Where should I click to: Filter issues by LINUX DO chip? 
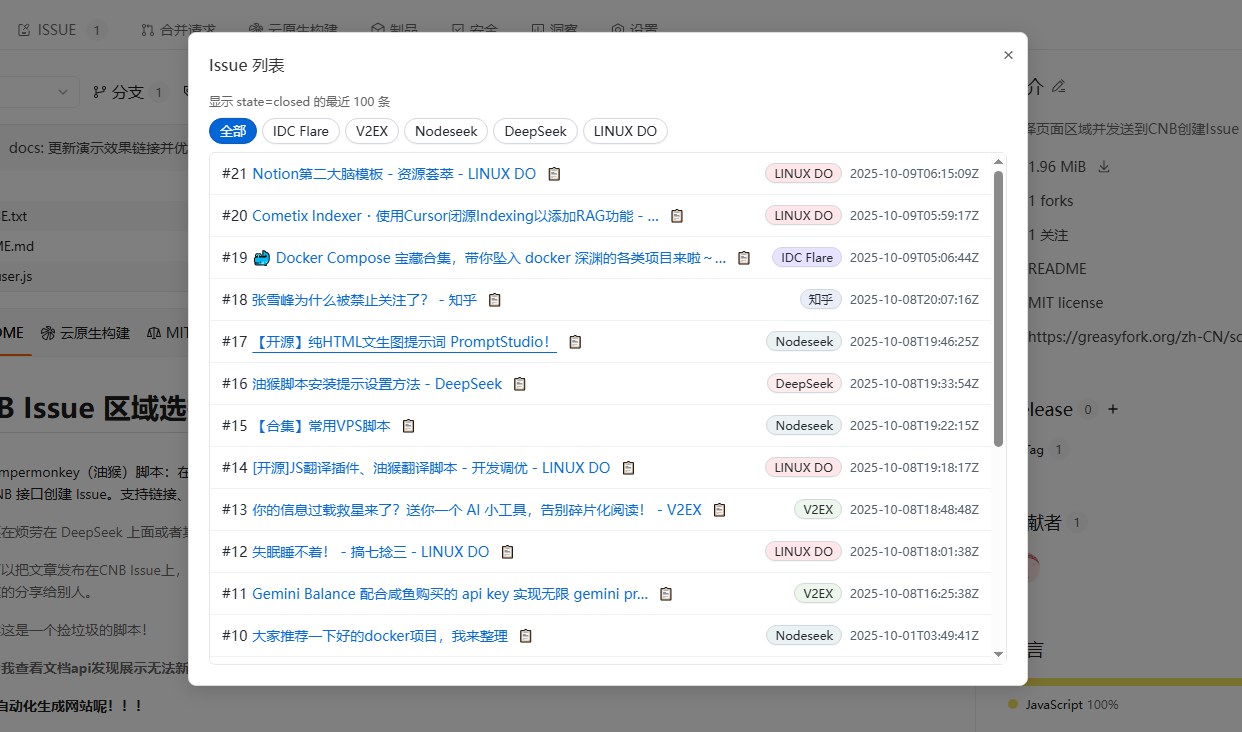click(625, 131)
